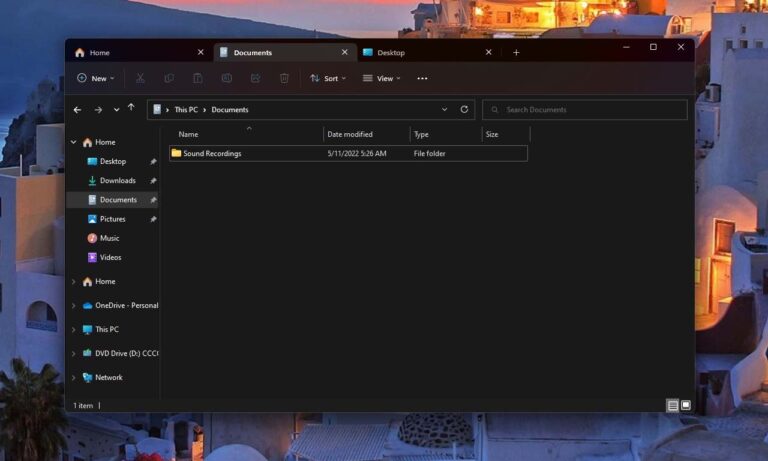Image resolution: width=768 pixels, height=461 pixels.
Task: Click the 5/11/2022 5:26 AM date cell
Action: click(x=357, y=153)
